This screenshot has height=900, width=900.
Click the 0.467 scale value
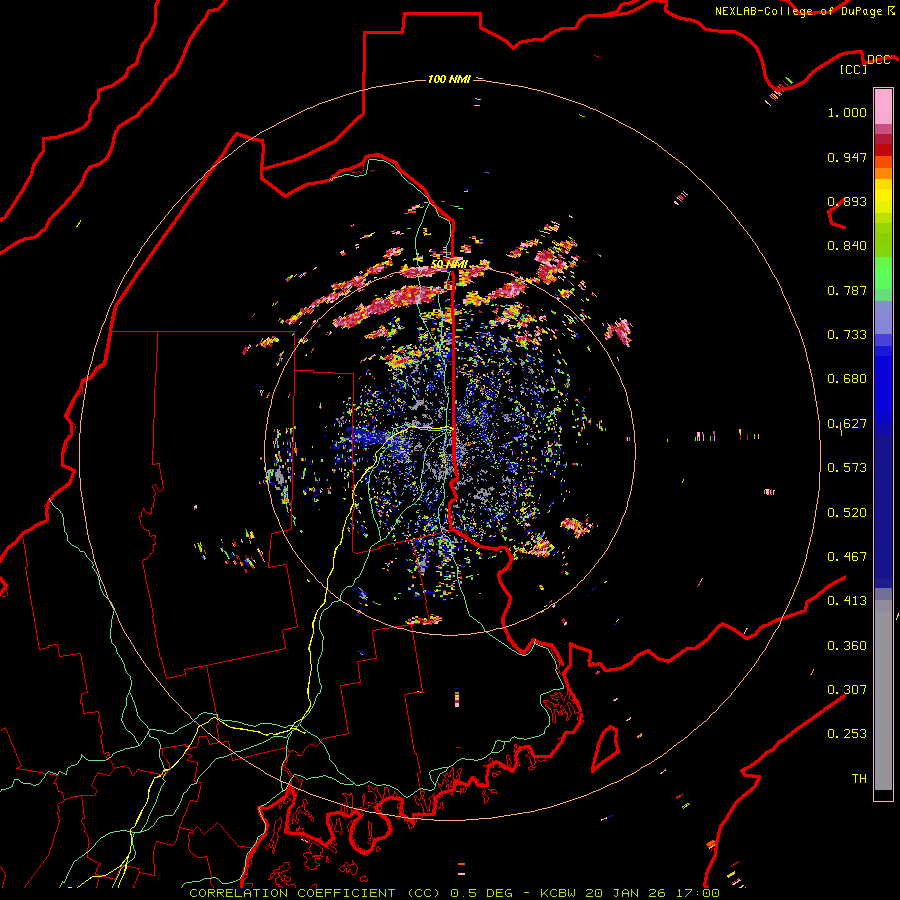[847, 557]
